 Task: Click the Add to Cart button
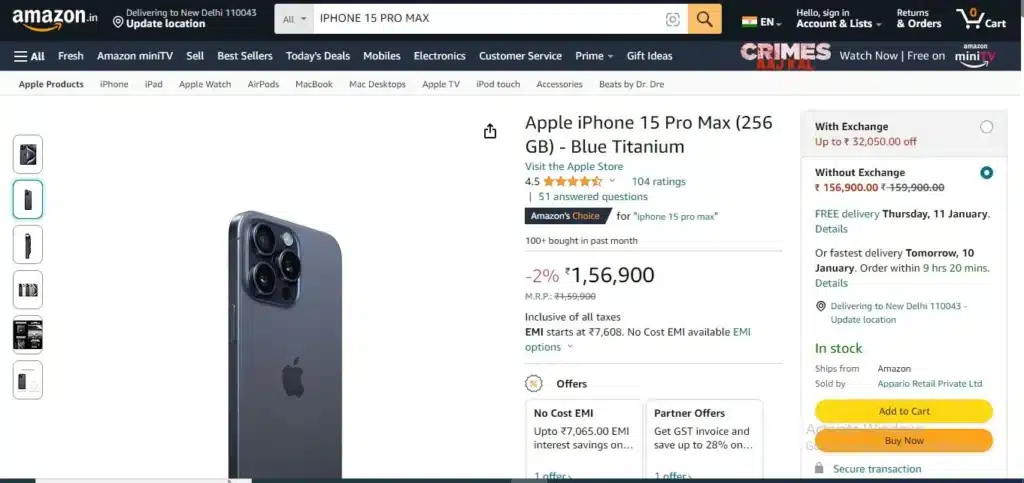[904, 411]
